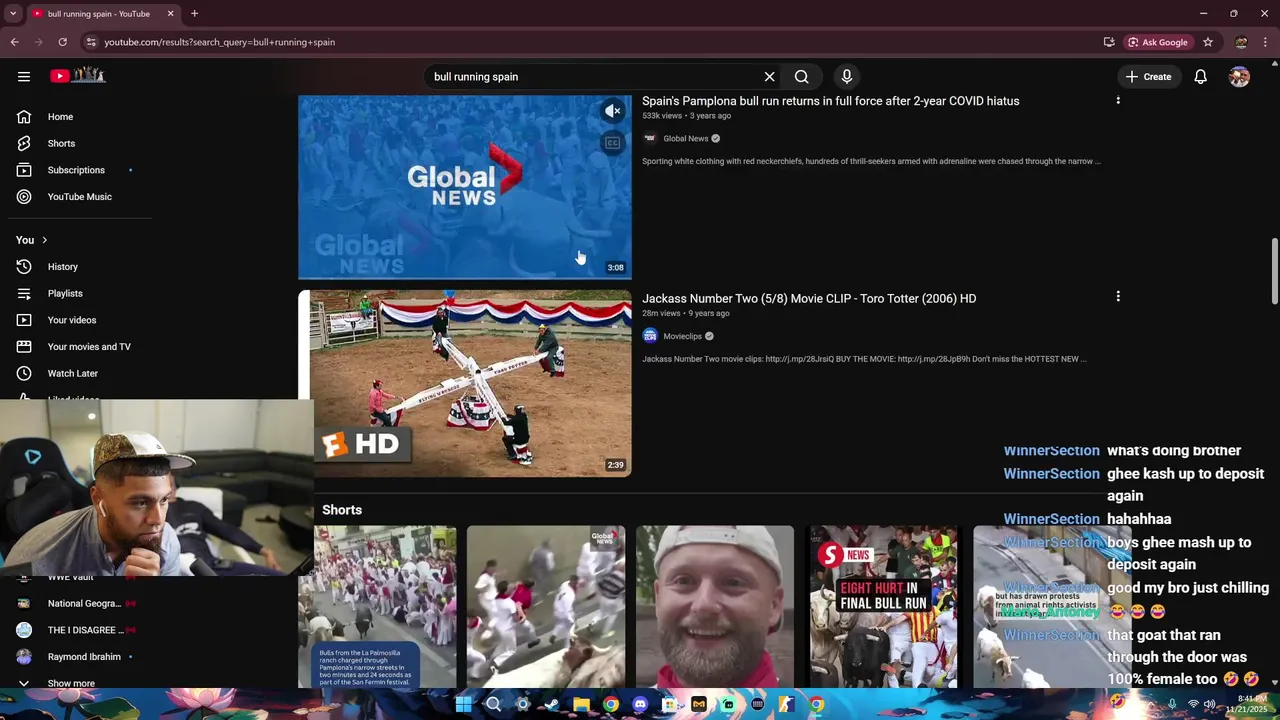
Task: Open Chrome profile avatar
Action: pyautogui.click(x=1241, y=42)
